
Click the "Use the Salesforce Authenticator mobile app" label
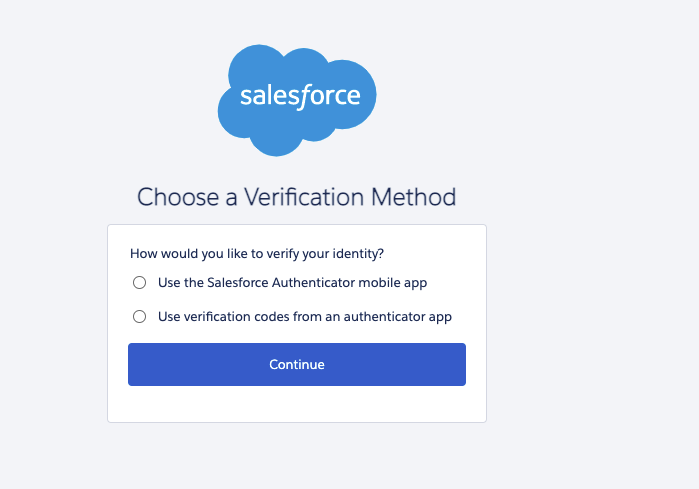[x=292, y=283]
